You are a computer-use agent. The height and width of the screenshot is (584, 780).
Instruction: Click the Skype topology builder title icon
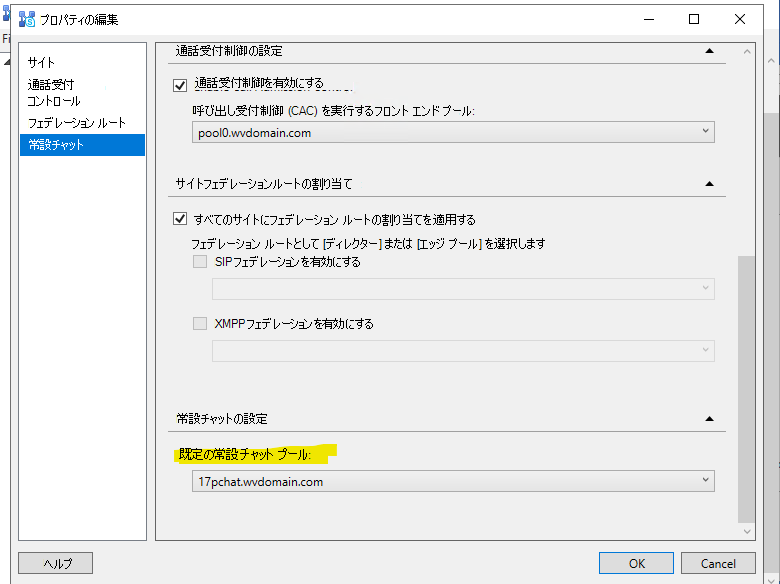tap(27, 19)
